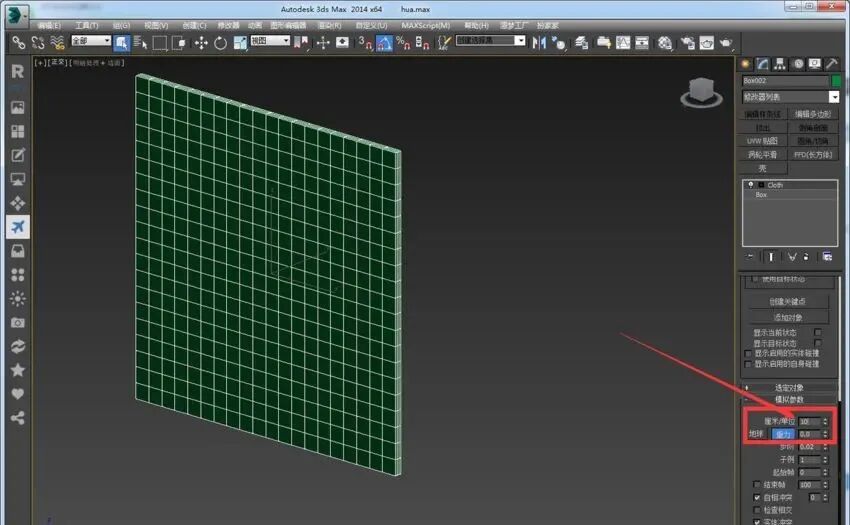Viewport: 850px width, 525px height.
Task: Open Select by Name list icon
Action: [140, 43]
